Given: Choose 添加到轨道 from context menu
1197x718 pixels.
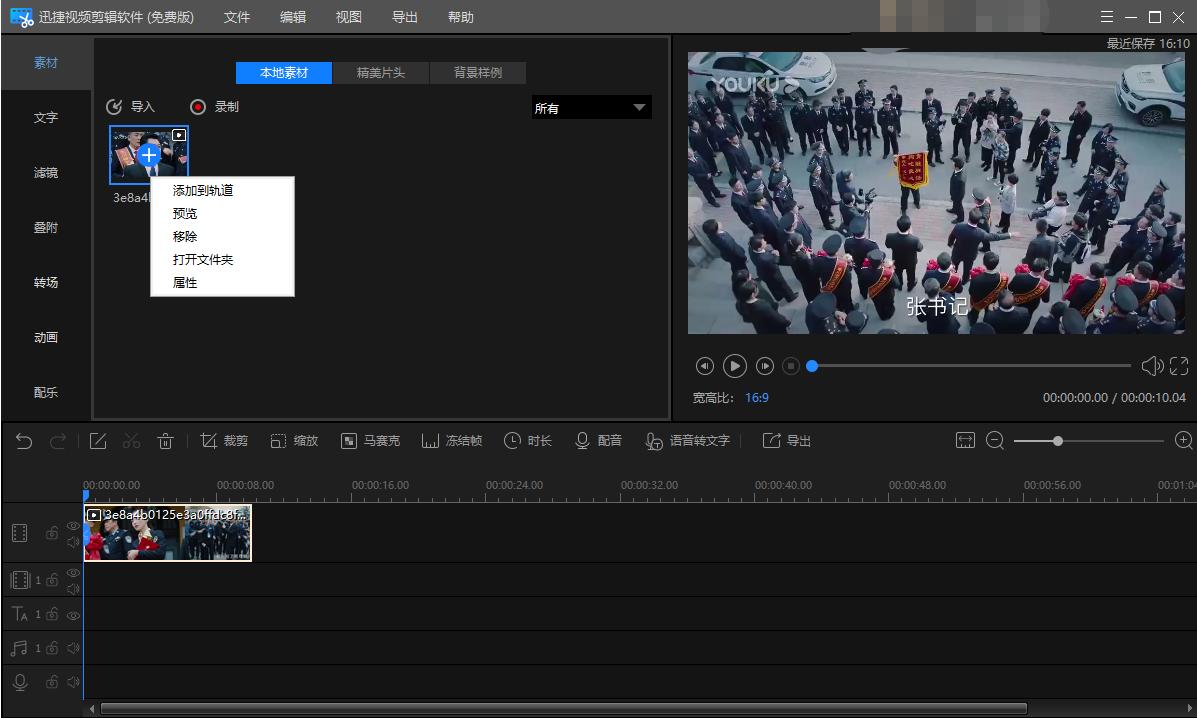Looking at the screenshot, I should click(x=203, y=190).
